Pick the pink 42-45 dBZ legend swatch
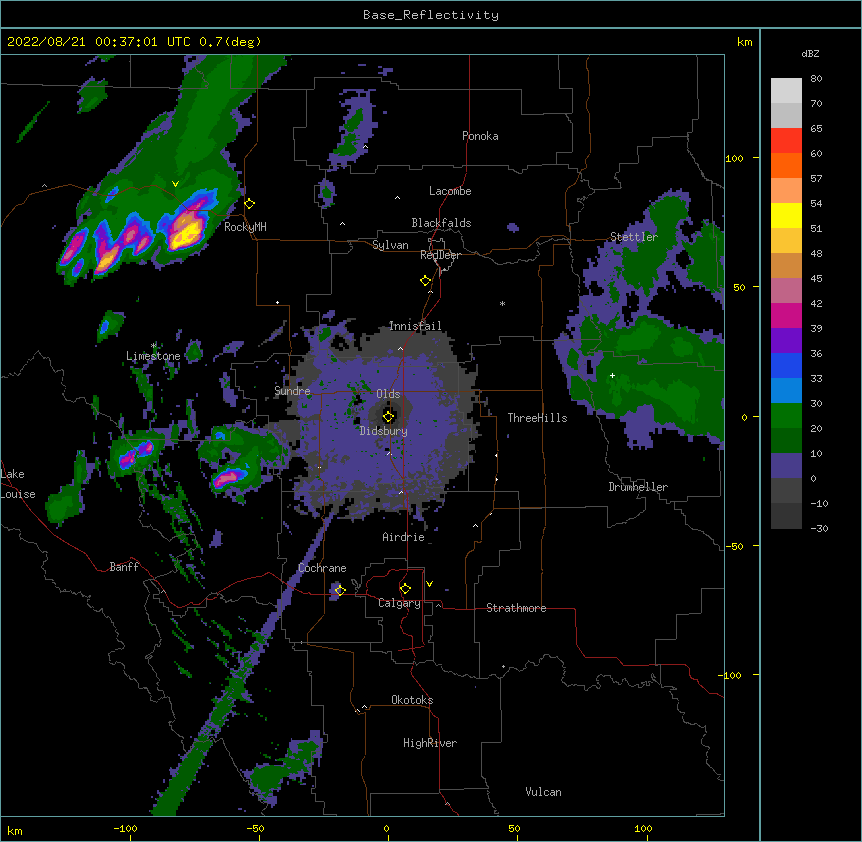Viewport: 862px width, 842px height. (786, 291)
